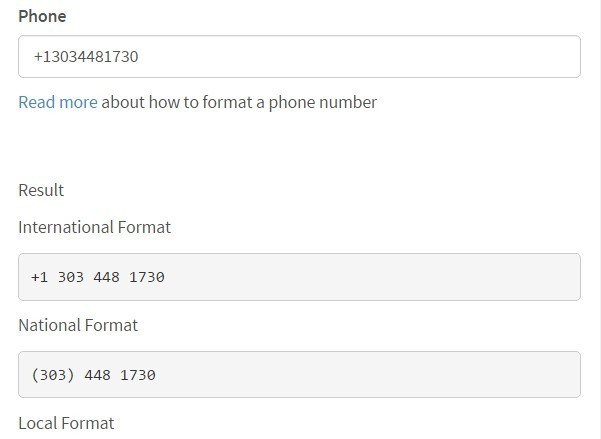
Task: Click the 'Result' heading text
Action: (41, 190)
